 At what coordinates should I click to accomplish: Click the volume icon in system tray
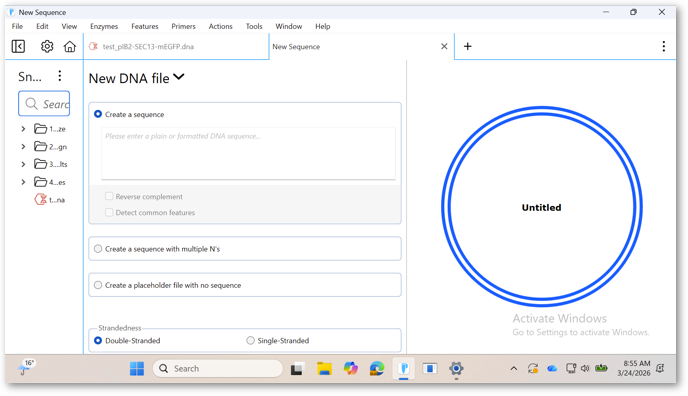[x=585, y=368]
